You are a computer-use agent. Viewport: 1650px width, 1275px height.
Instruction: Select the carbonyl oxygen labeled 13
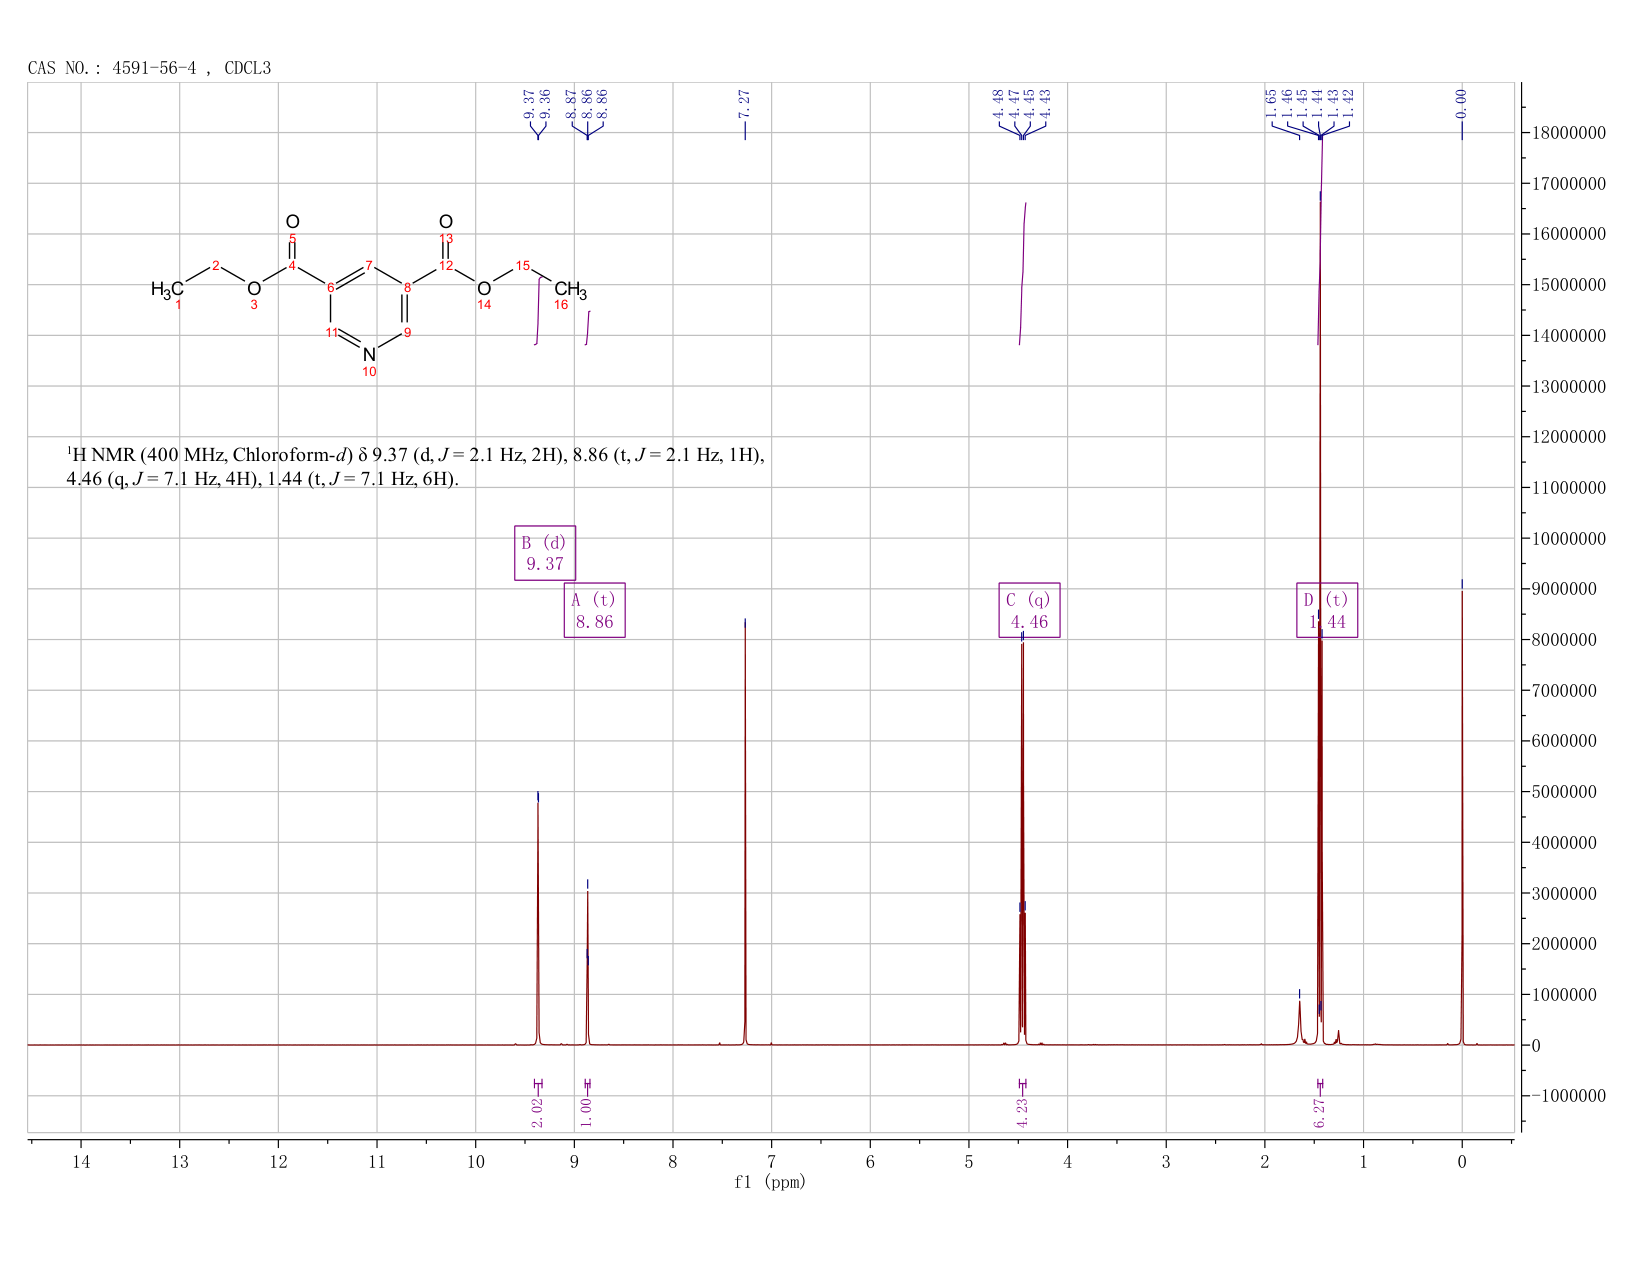[446, 222]
